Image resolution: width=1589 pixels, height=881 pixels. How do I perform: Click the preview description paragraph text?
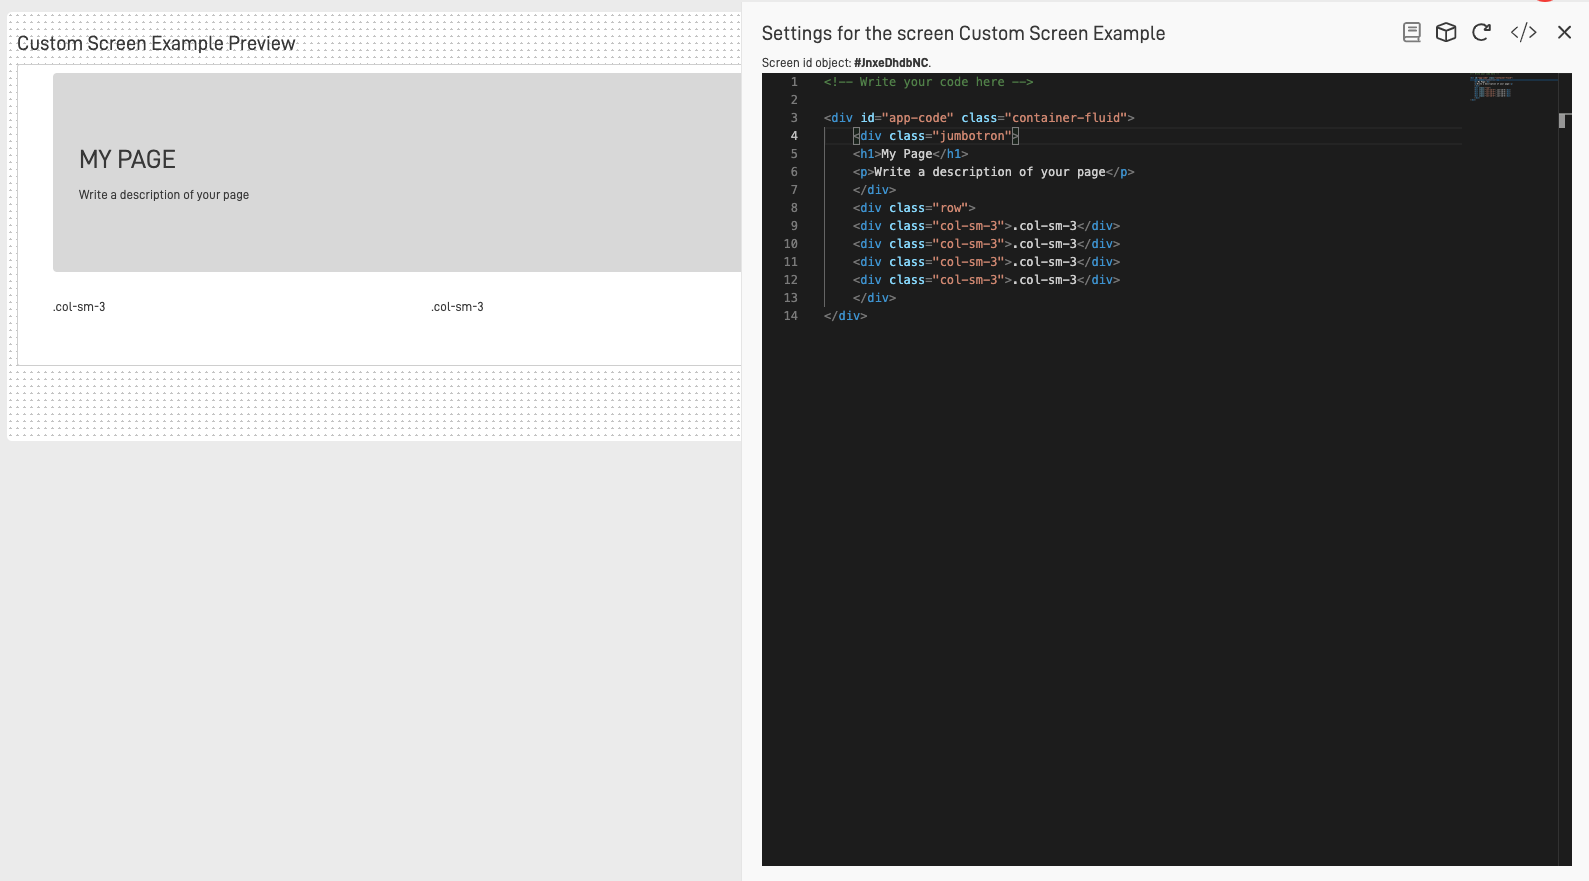(x=164, y=195)
